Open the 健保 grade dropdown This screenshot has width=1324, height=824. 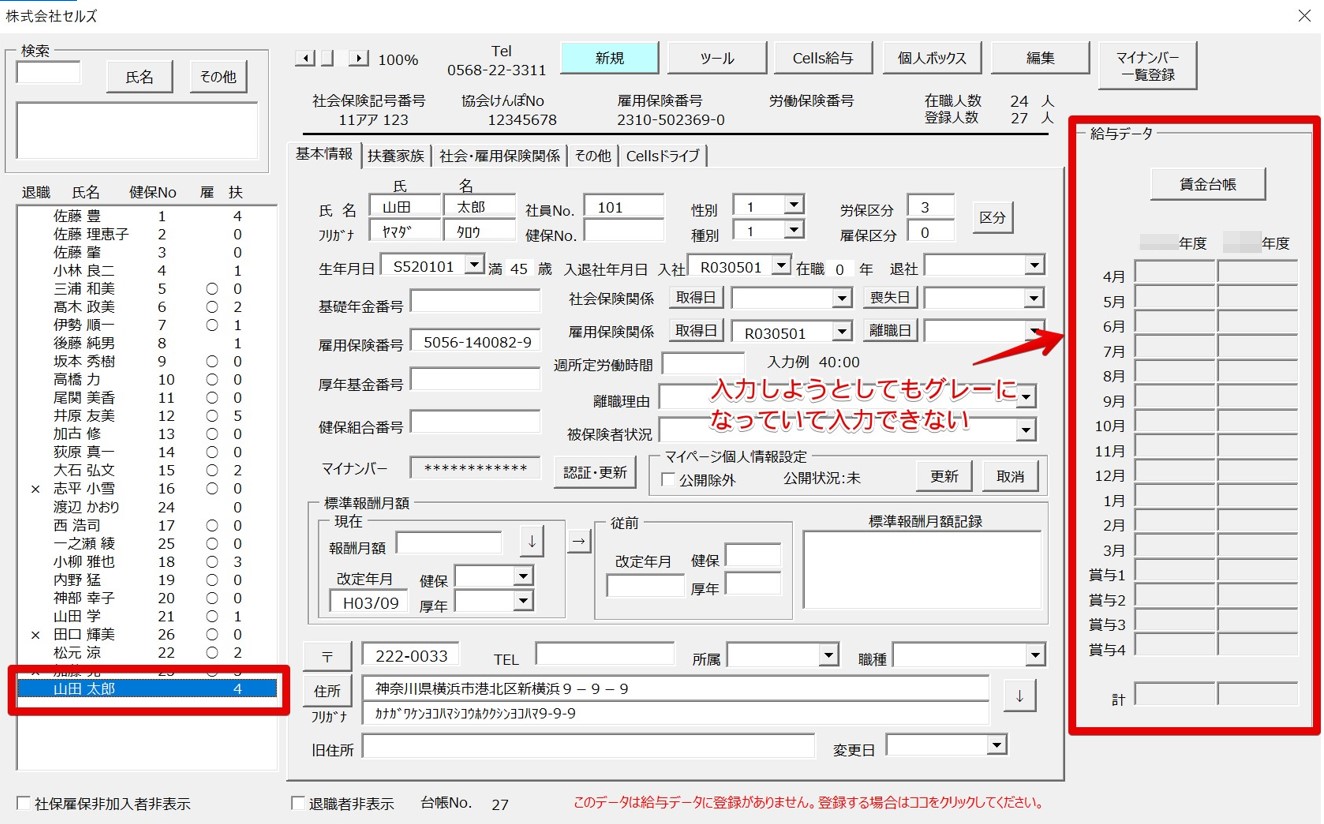523,576
